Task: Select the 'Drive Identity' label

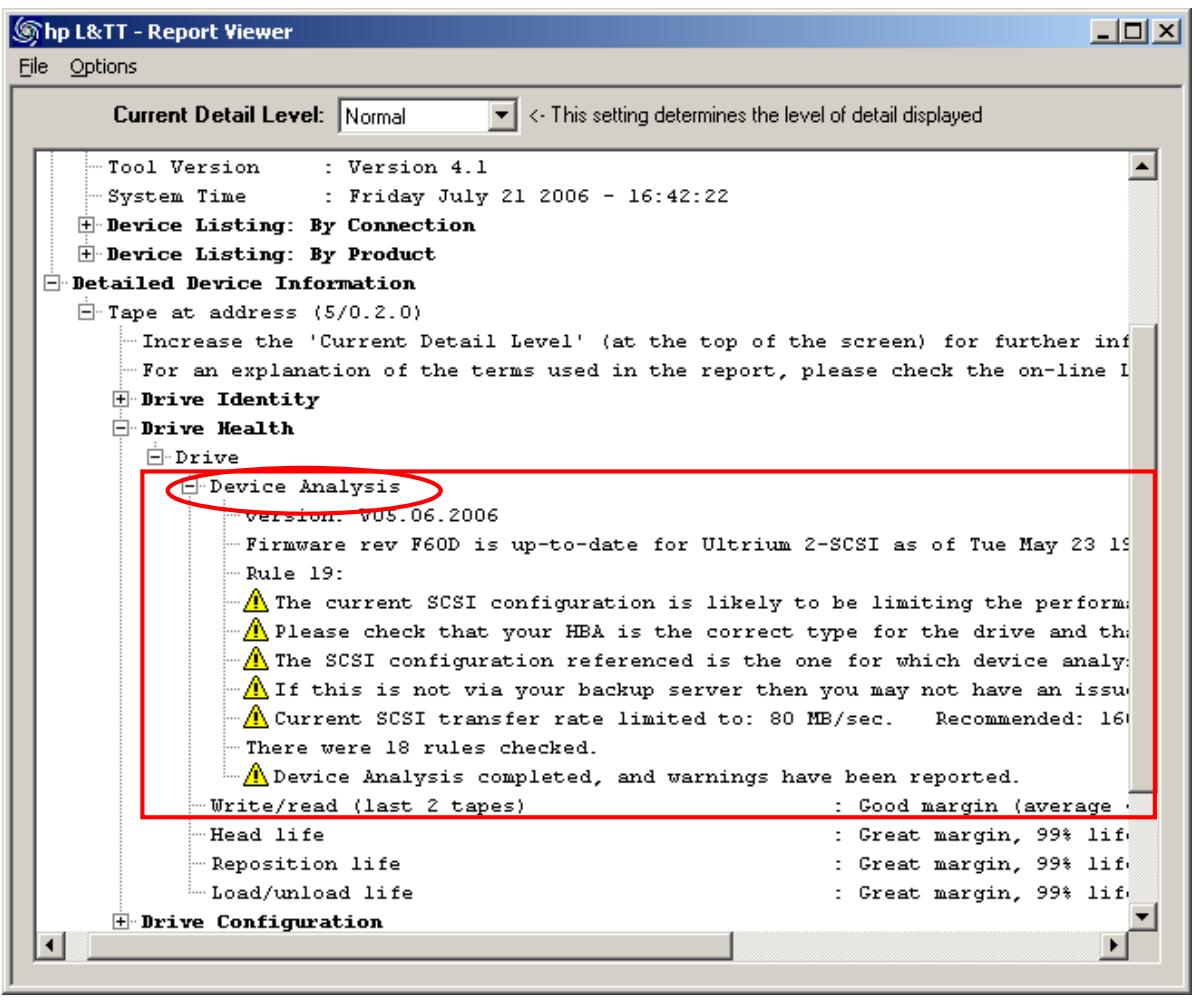Action: click(230, 399)
